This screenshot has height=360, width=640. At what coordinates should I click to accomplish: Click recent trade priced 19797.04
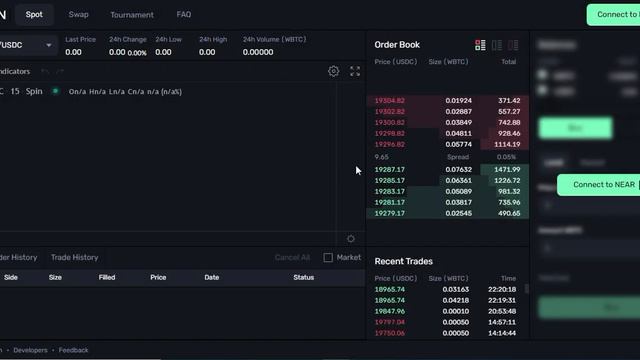[445, 322]
